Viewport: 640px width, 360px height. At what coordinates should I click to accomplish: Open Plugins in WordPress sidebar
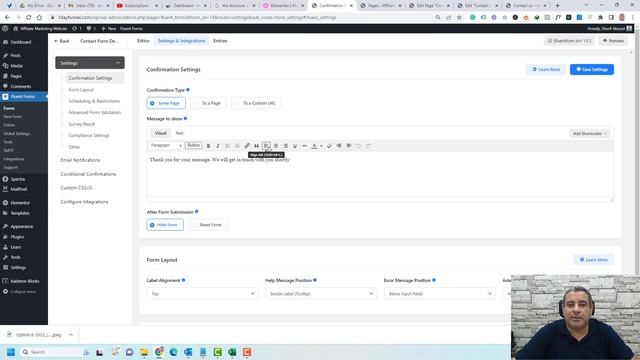(x=17, y=237)
